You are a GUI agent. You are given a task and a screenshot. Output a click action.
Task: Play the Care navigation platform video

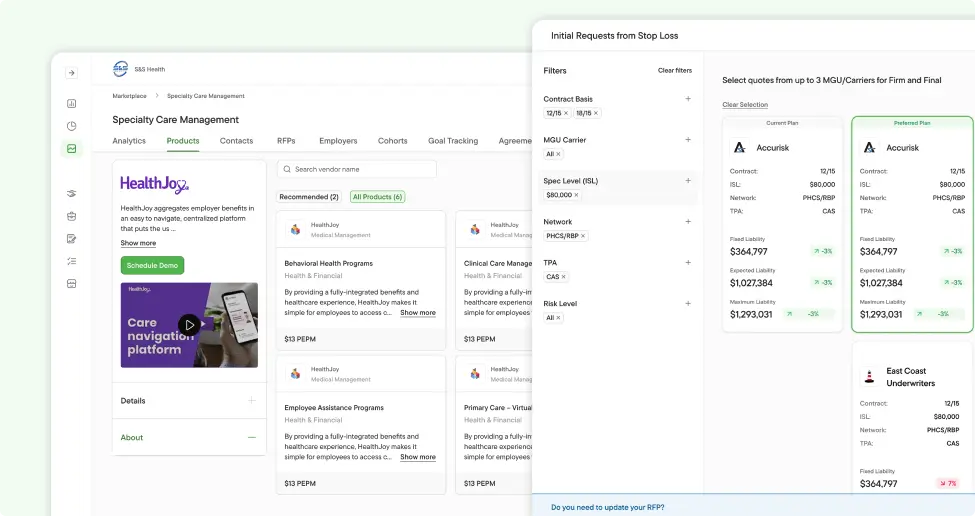coord(189,324)
